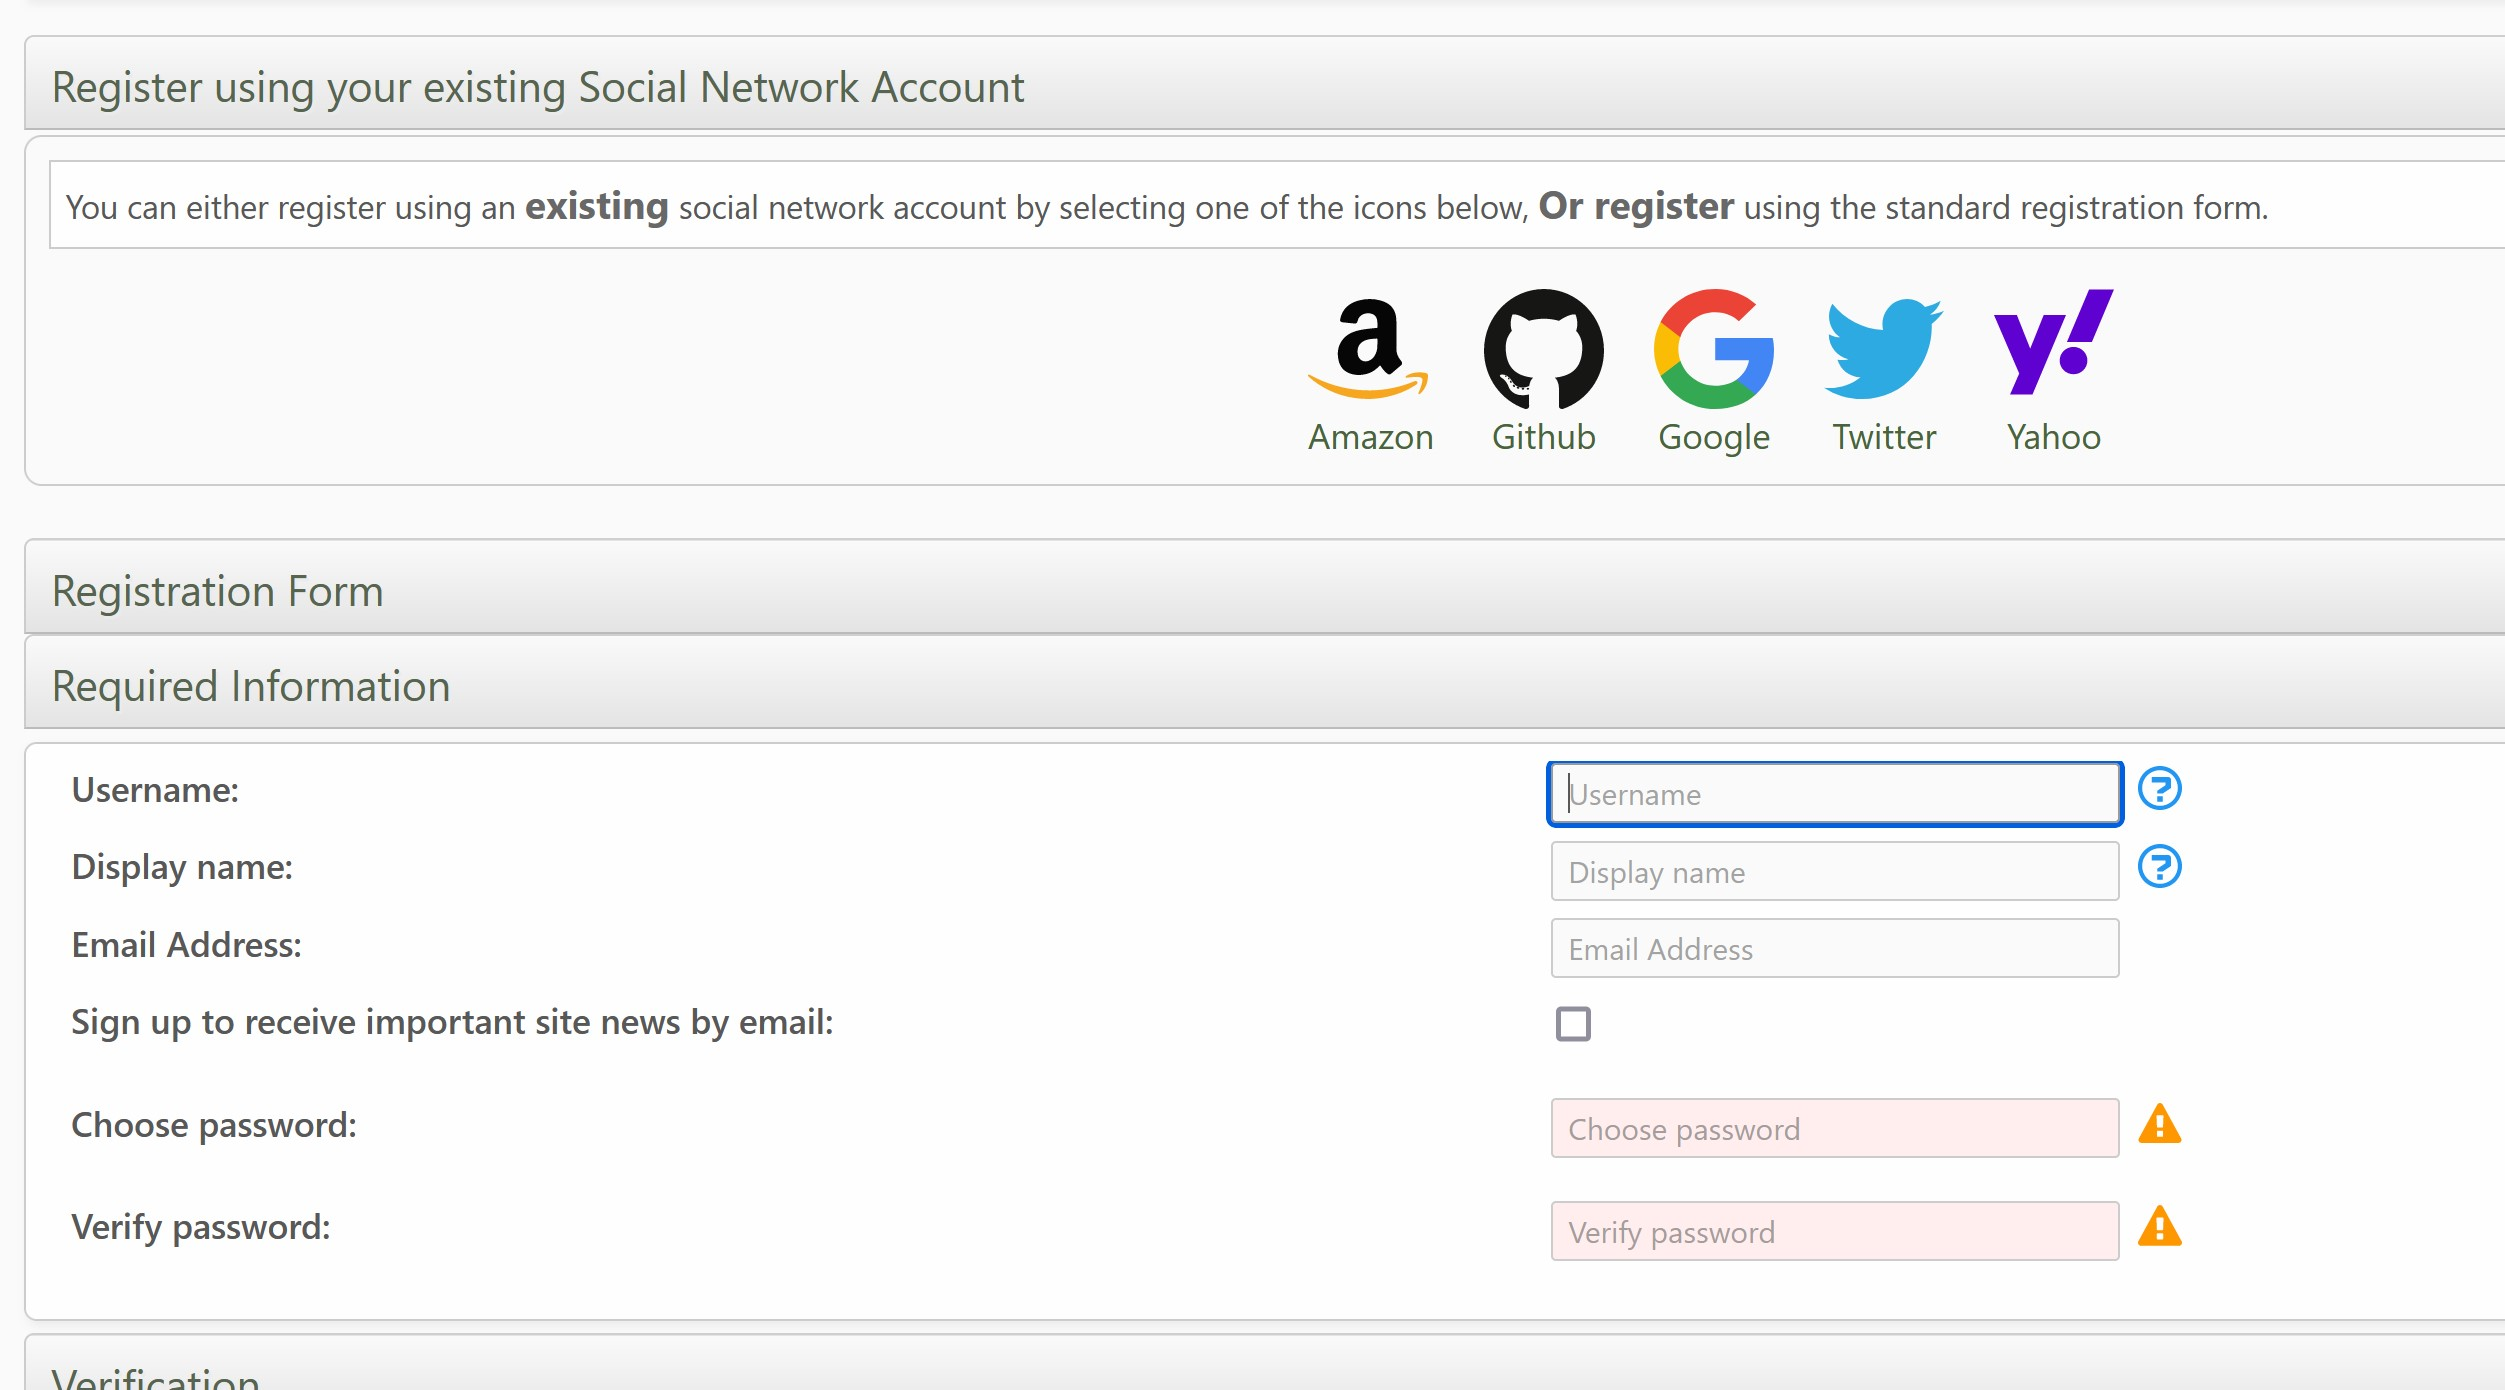
Task: Click the Verify password field
Action: coord(1834,1232)
